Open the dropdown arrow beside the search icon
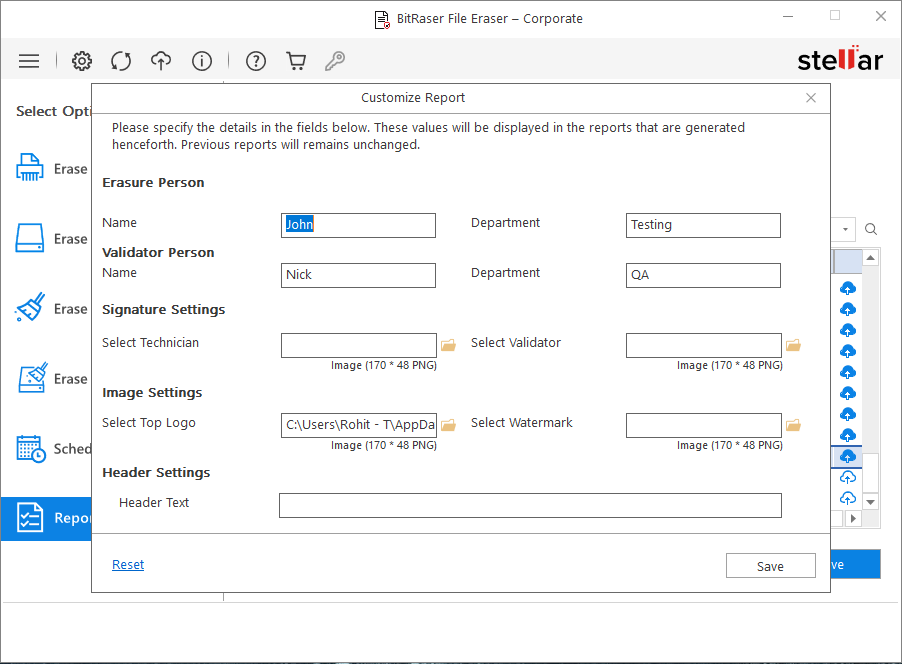Screen dimensions: 902x664 (x=845, y=230)
